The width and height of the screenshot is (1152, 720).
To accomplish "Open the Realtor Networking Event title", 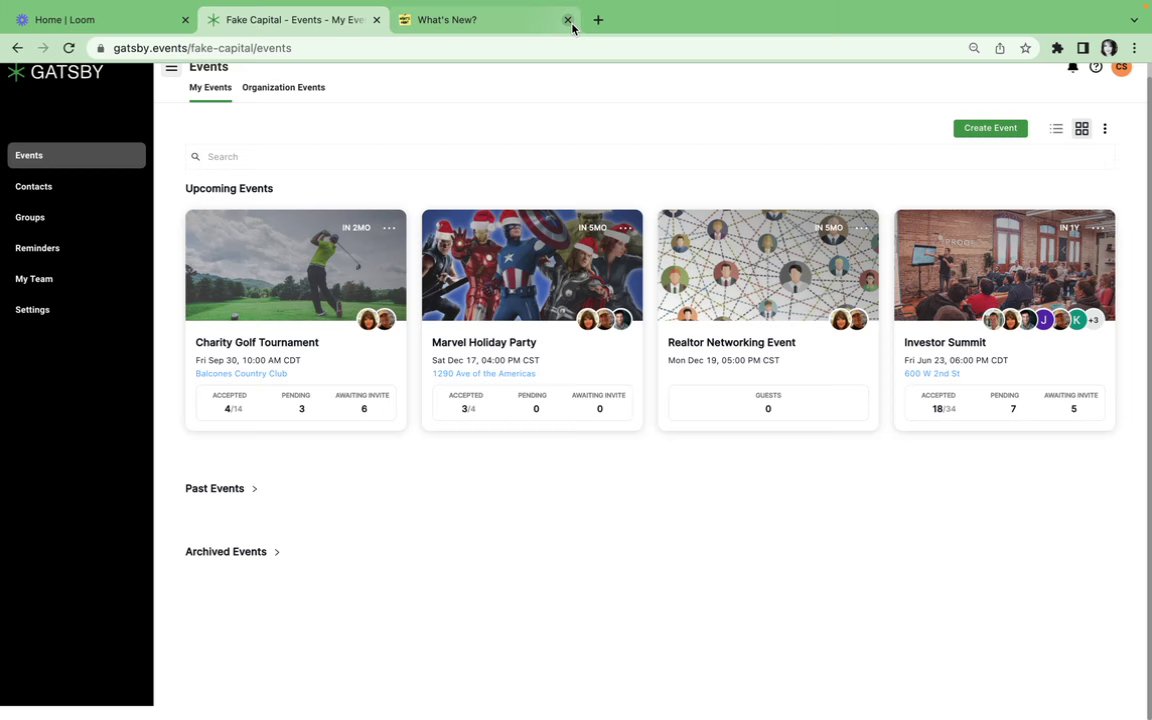I will (x=732, y=342).
